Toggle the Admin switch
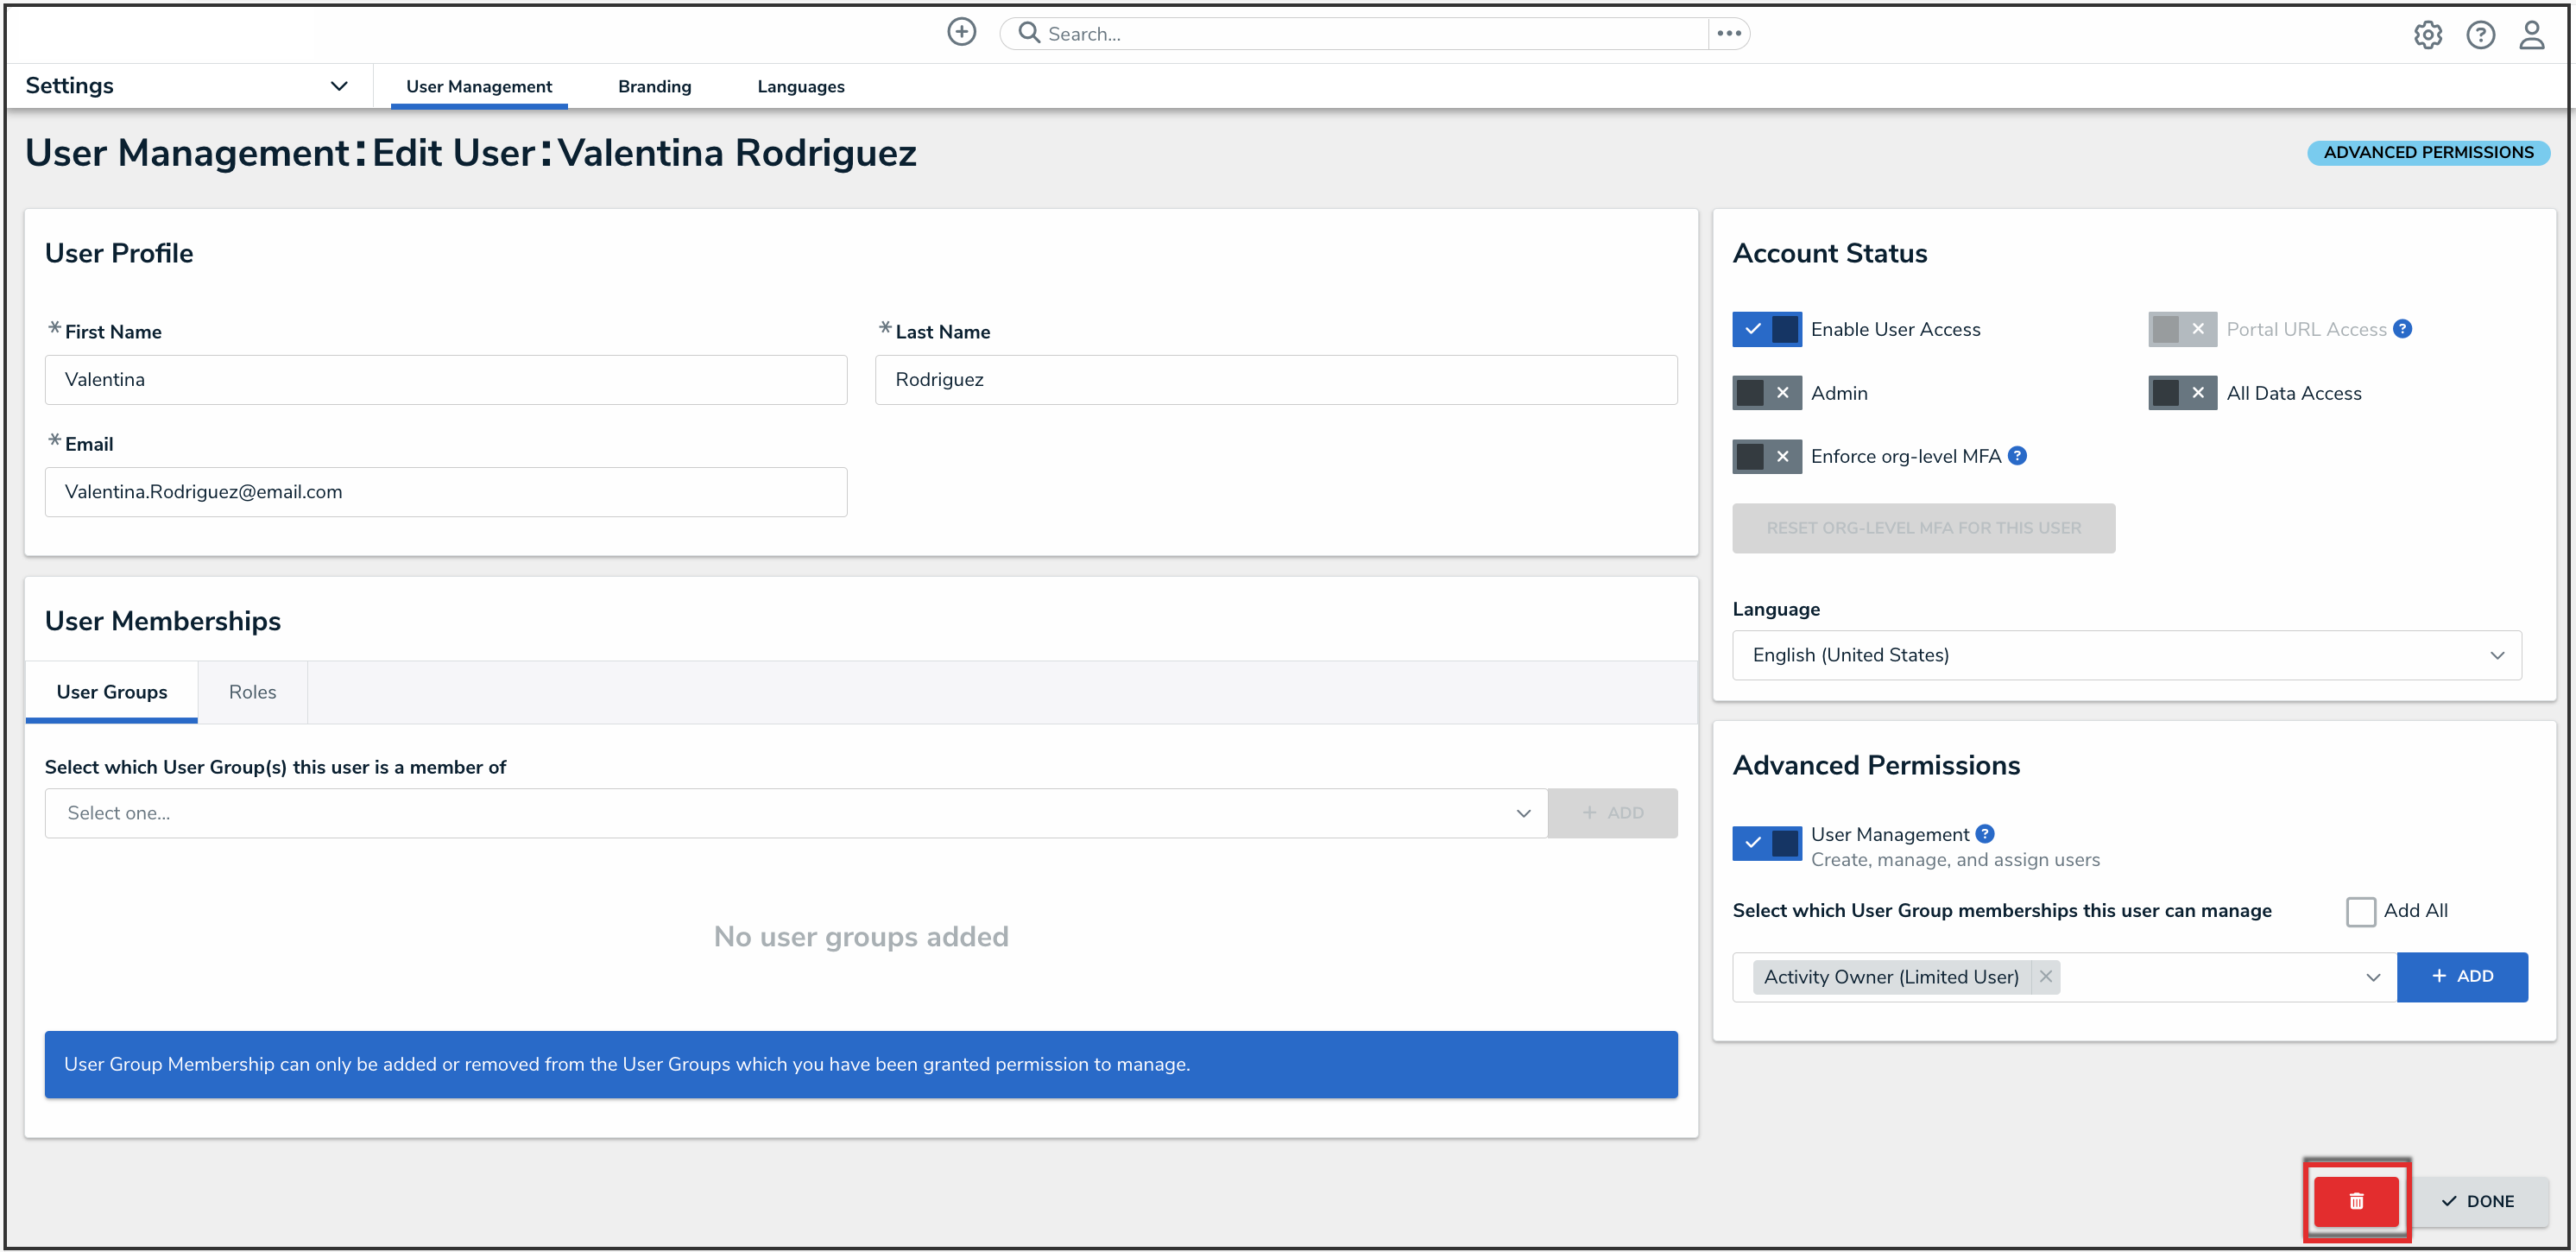 pyautogui.click(x=1766, y=393)
